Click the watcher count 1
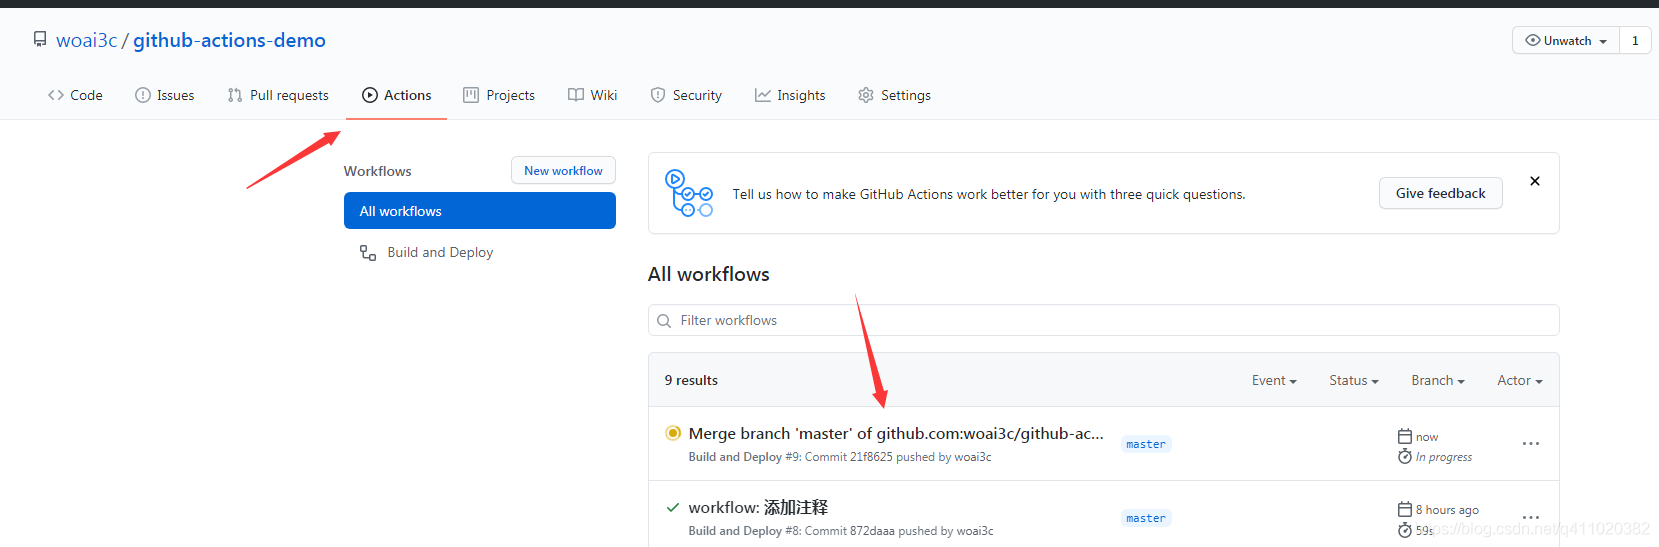The width and height of the screenshot is (1659, 547). tap(1635, 41)
